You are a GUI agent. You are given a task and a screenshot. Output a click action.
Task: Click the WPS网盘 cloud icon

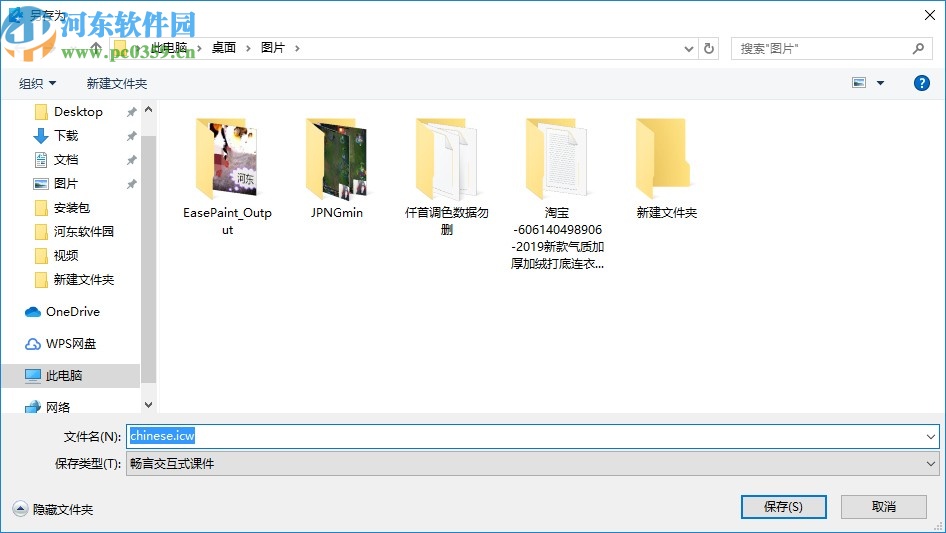(x=33, y=344)
